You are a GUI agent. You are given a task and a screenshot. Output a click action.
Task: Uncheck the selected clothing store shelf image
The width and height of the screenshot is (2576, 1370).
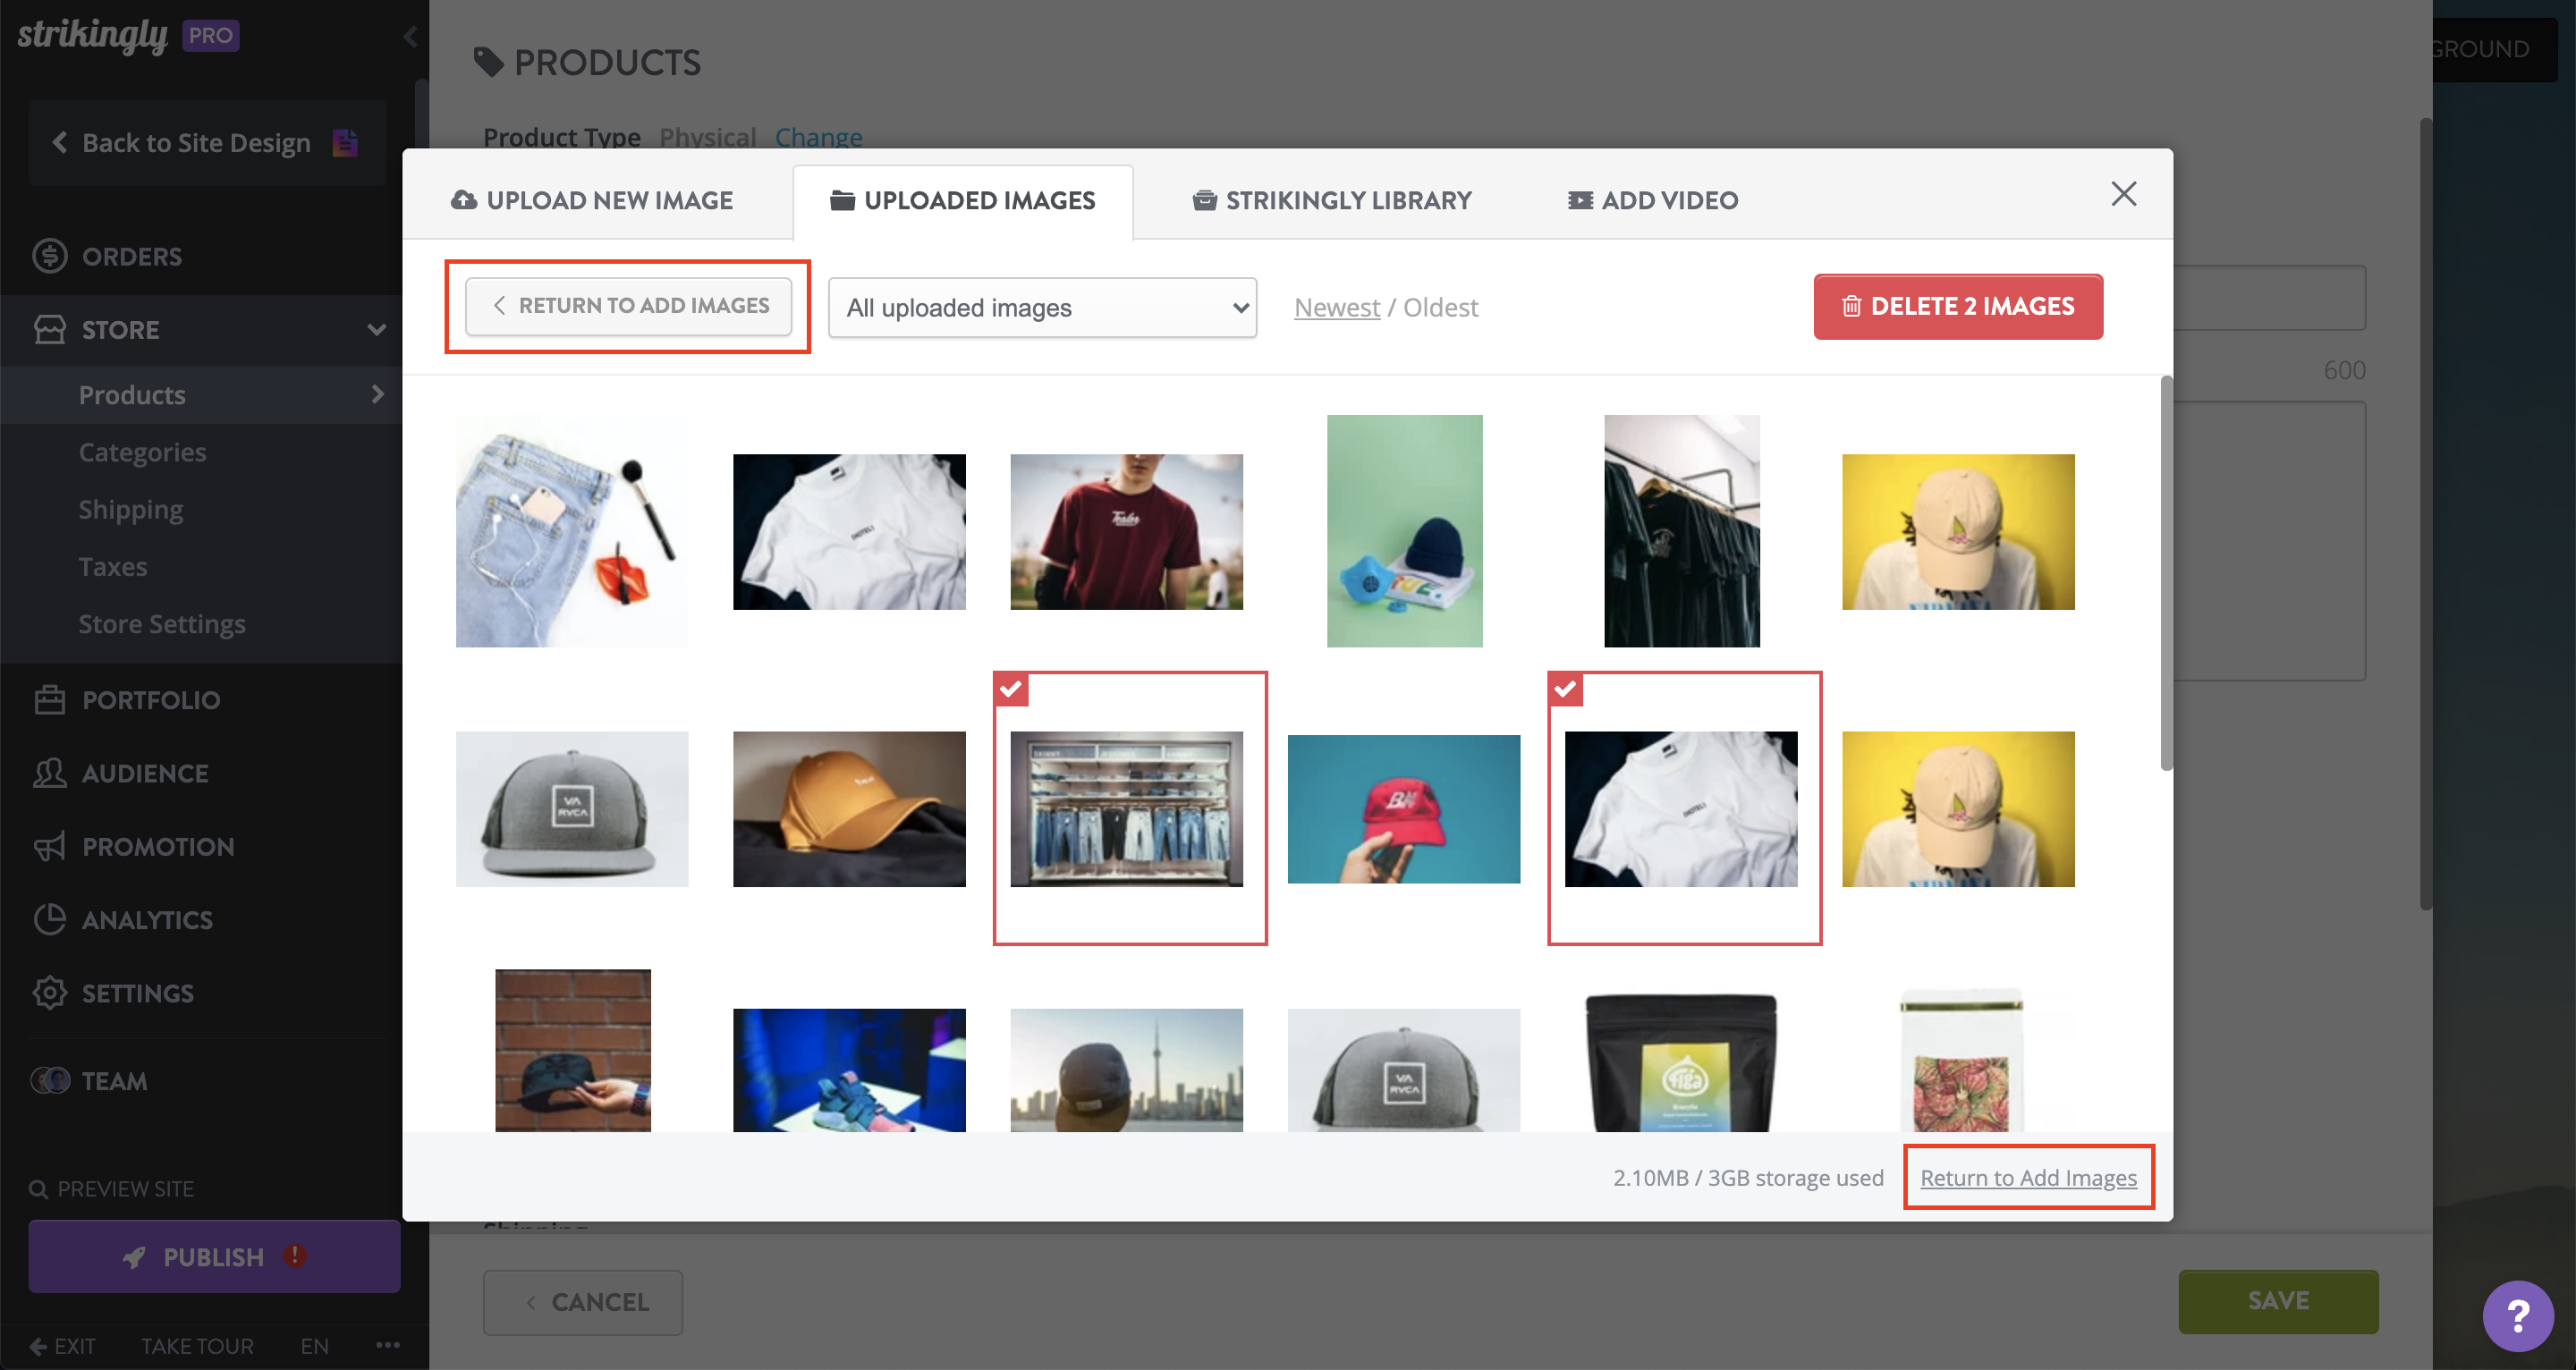pyautogui.click(x=1012, y=689)
